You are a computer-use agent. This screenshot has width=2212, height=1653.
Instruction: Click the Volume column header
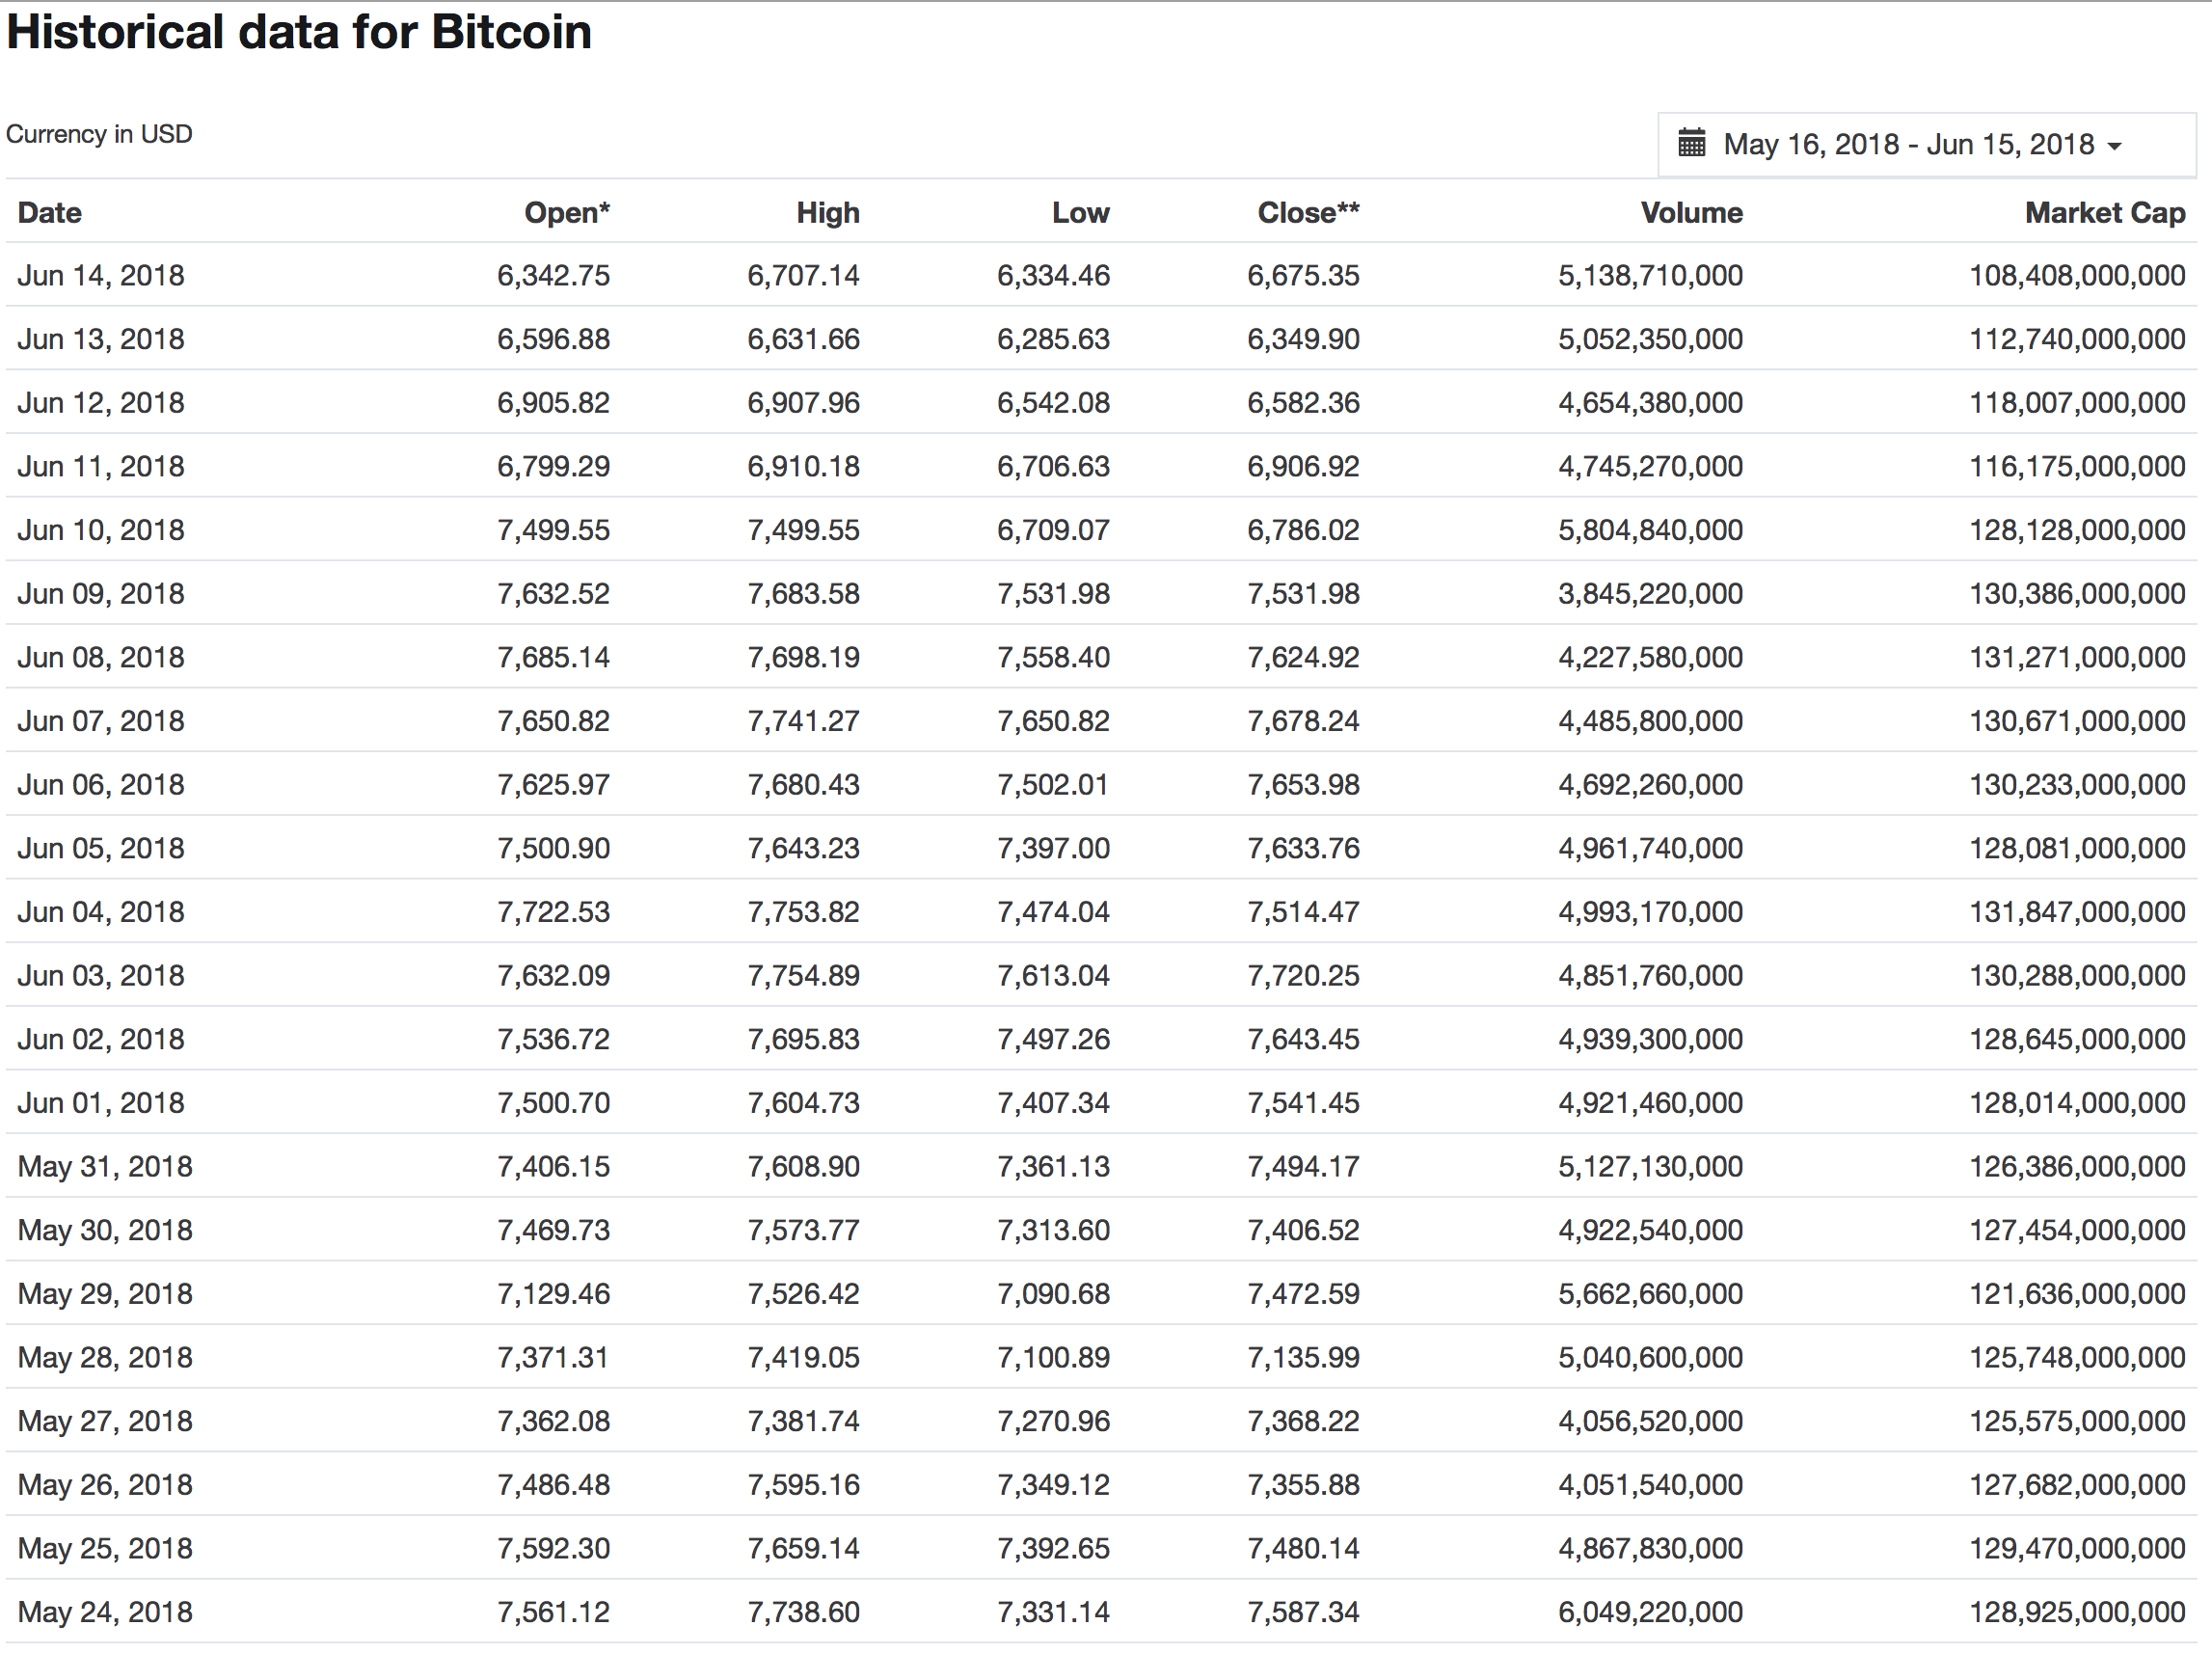point(1691,212)
